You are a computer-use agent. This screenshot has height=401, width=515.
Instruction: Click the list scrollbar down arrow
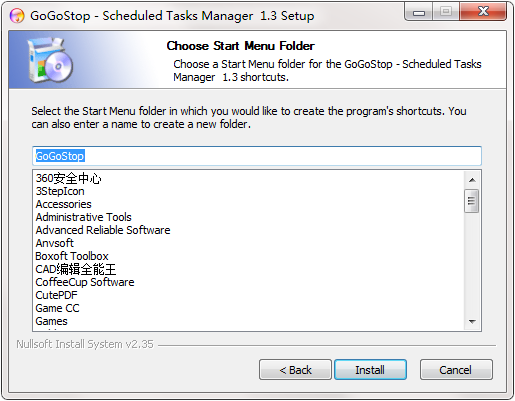click(472, 322)
